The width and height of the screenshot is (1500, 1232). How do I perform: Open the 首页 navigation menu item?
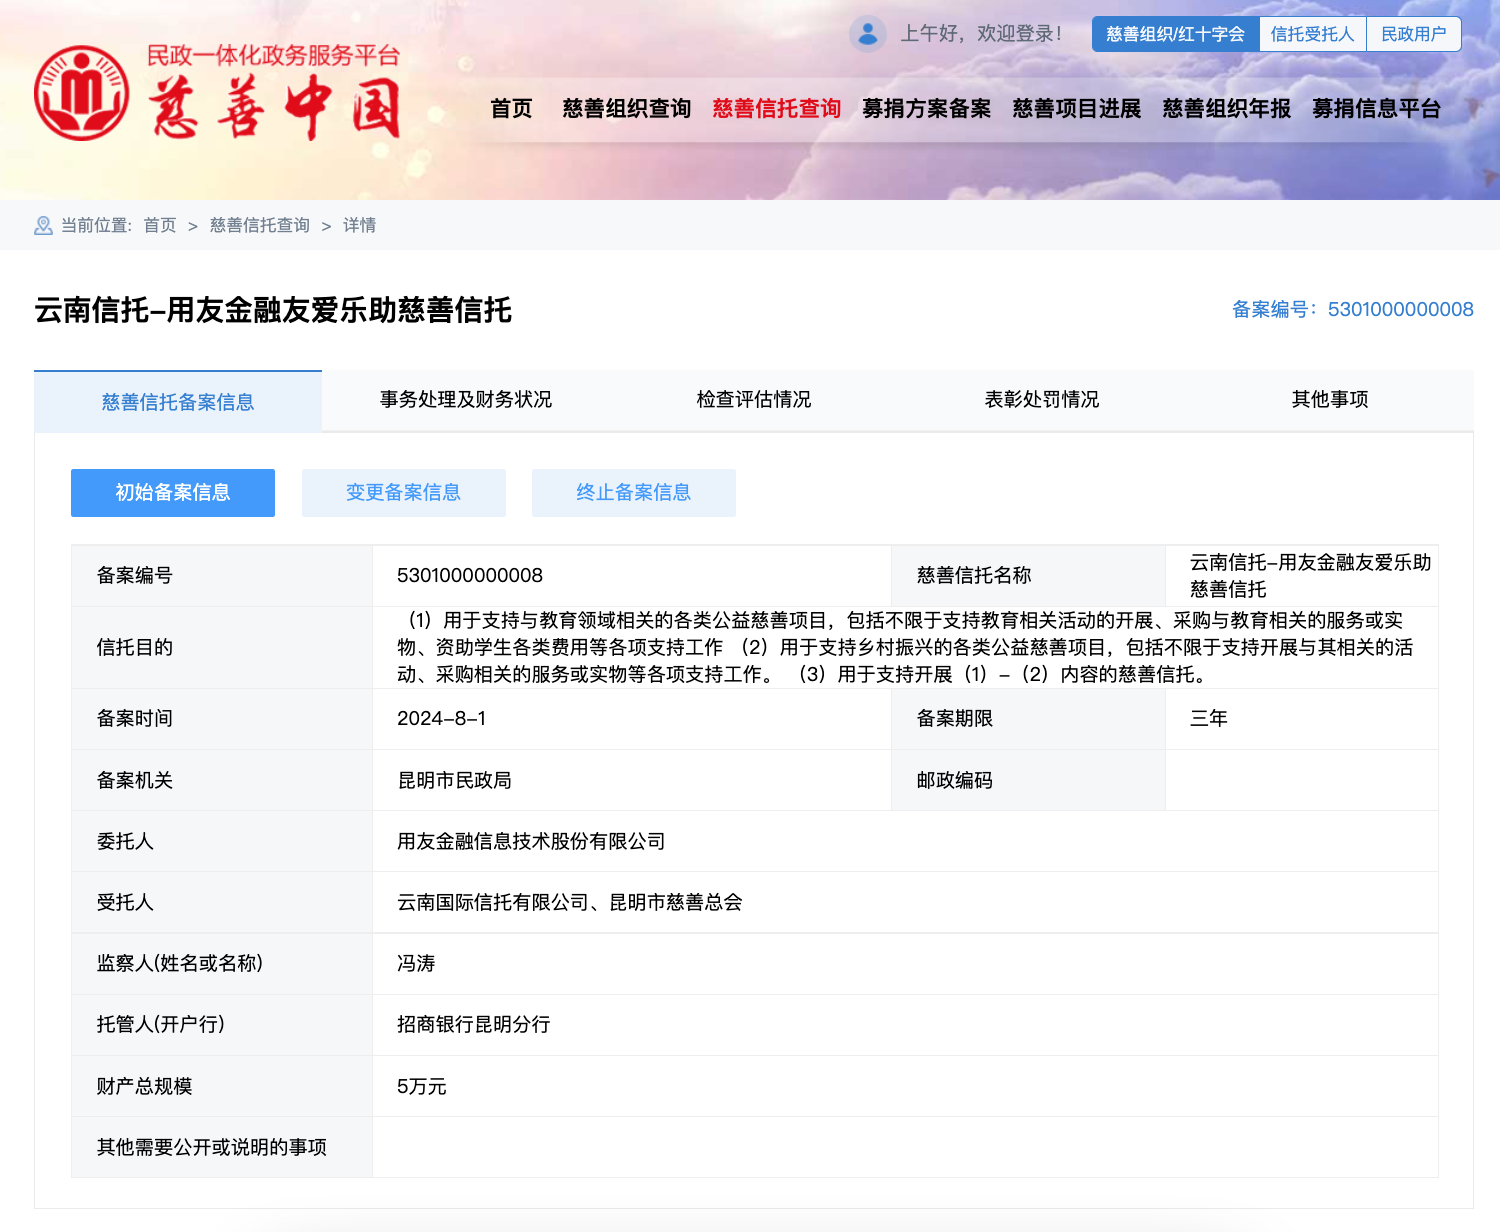pyautogui.click(x=511, y=109)
